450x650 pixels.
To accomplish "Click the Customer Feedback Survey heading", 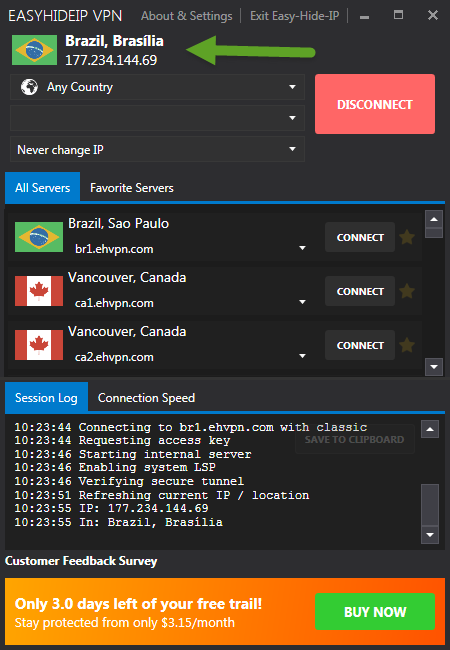I will point(81,561).
